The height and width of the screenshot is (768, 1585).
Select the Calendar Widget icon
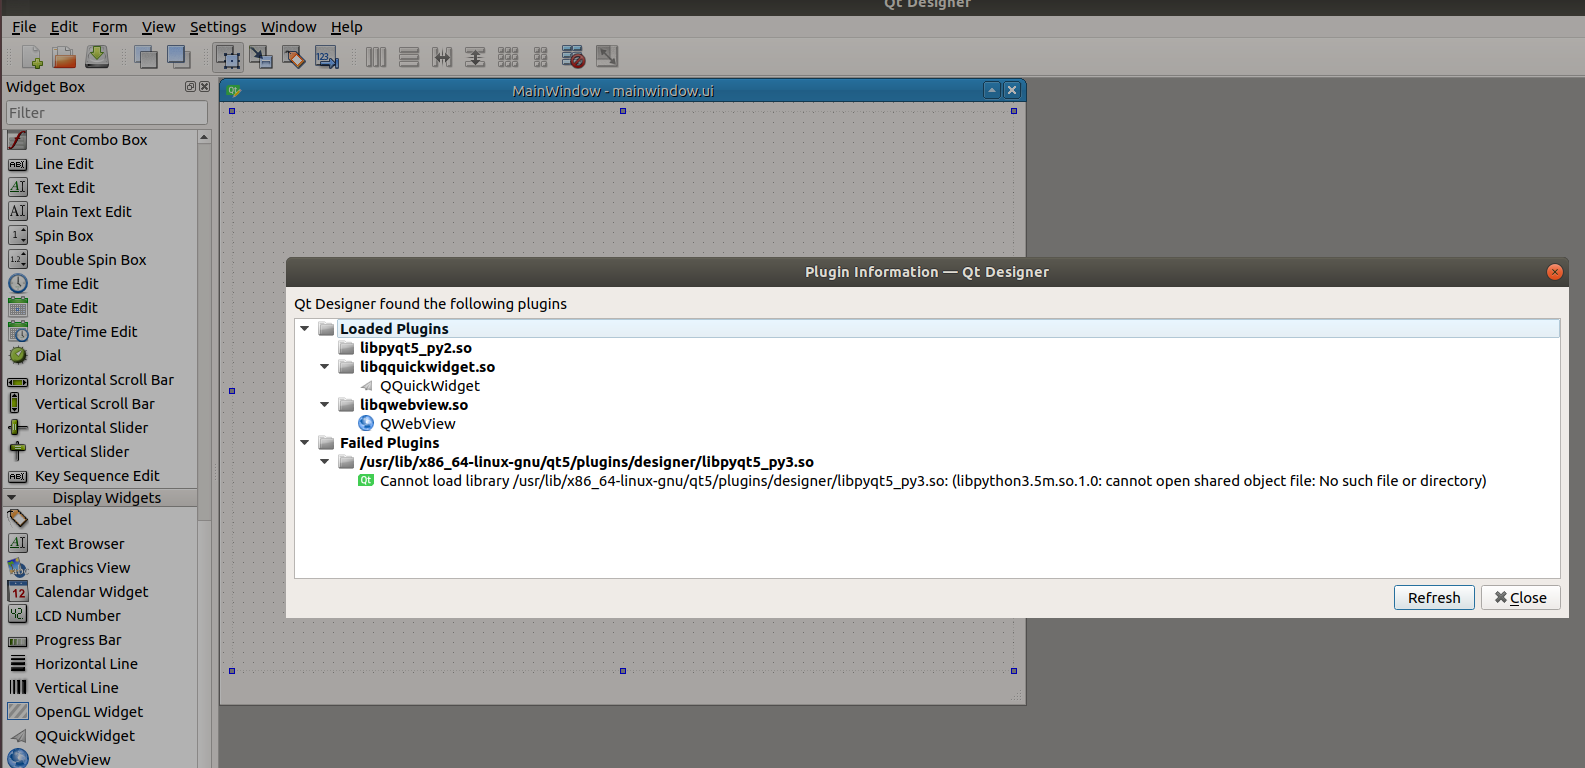pos(18,591)
